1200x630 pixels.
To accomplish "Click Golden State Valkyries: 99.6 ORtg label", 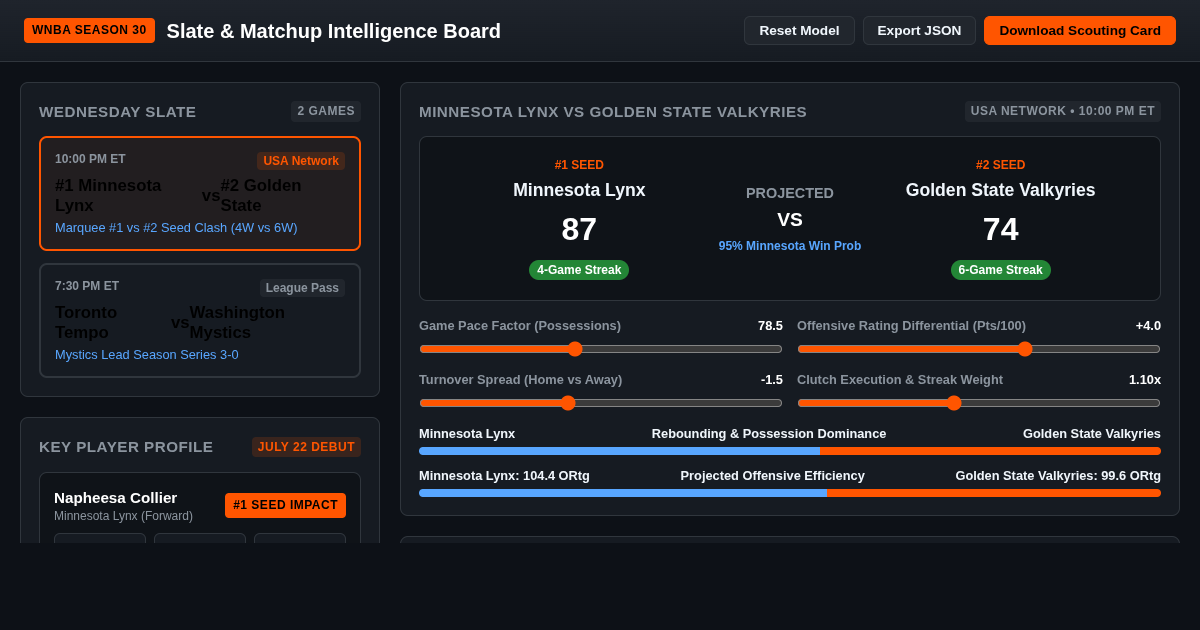I will click(x=1058, y=476).
